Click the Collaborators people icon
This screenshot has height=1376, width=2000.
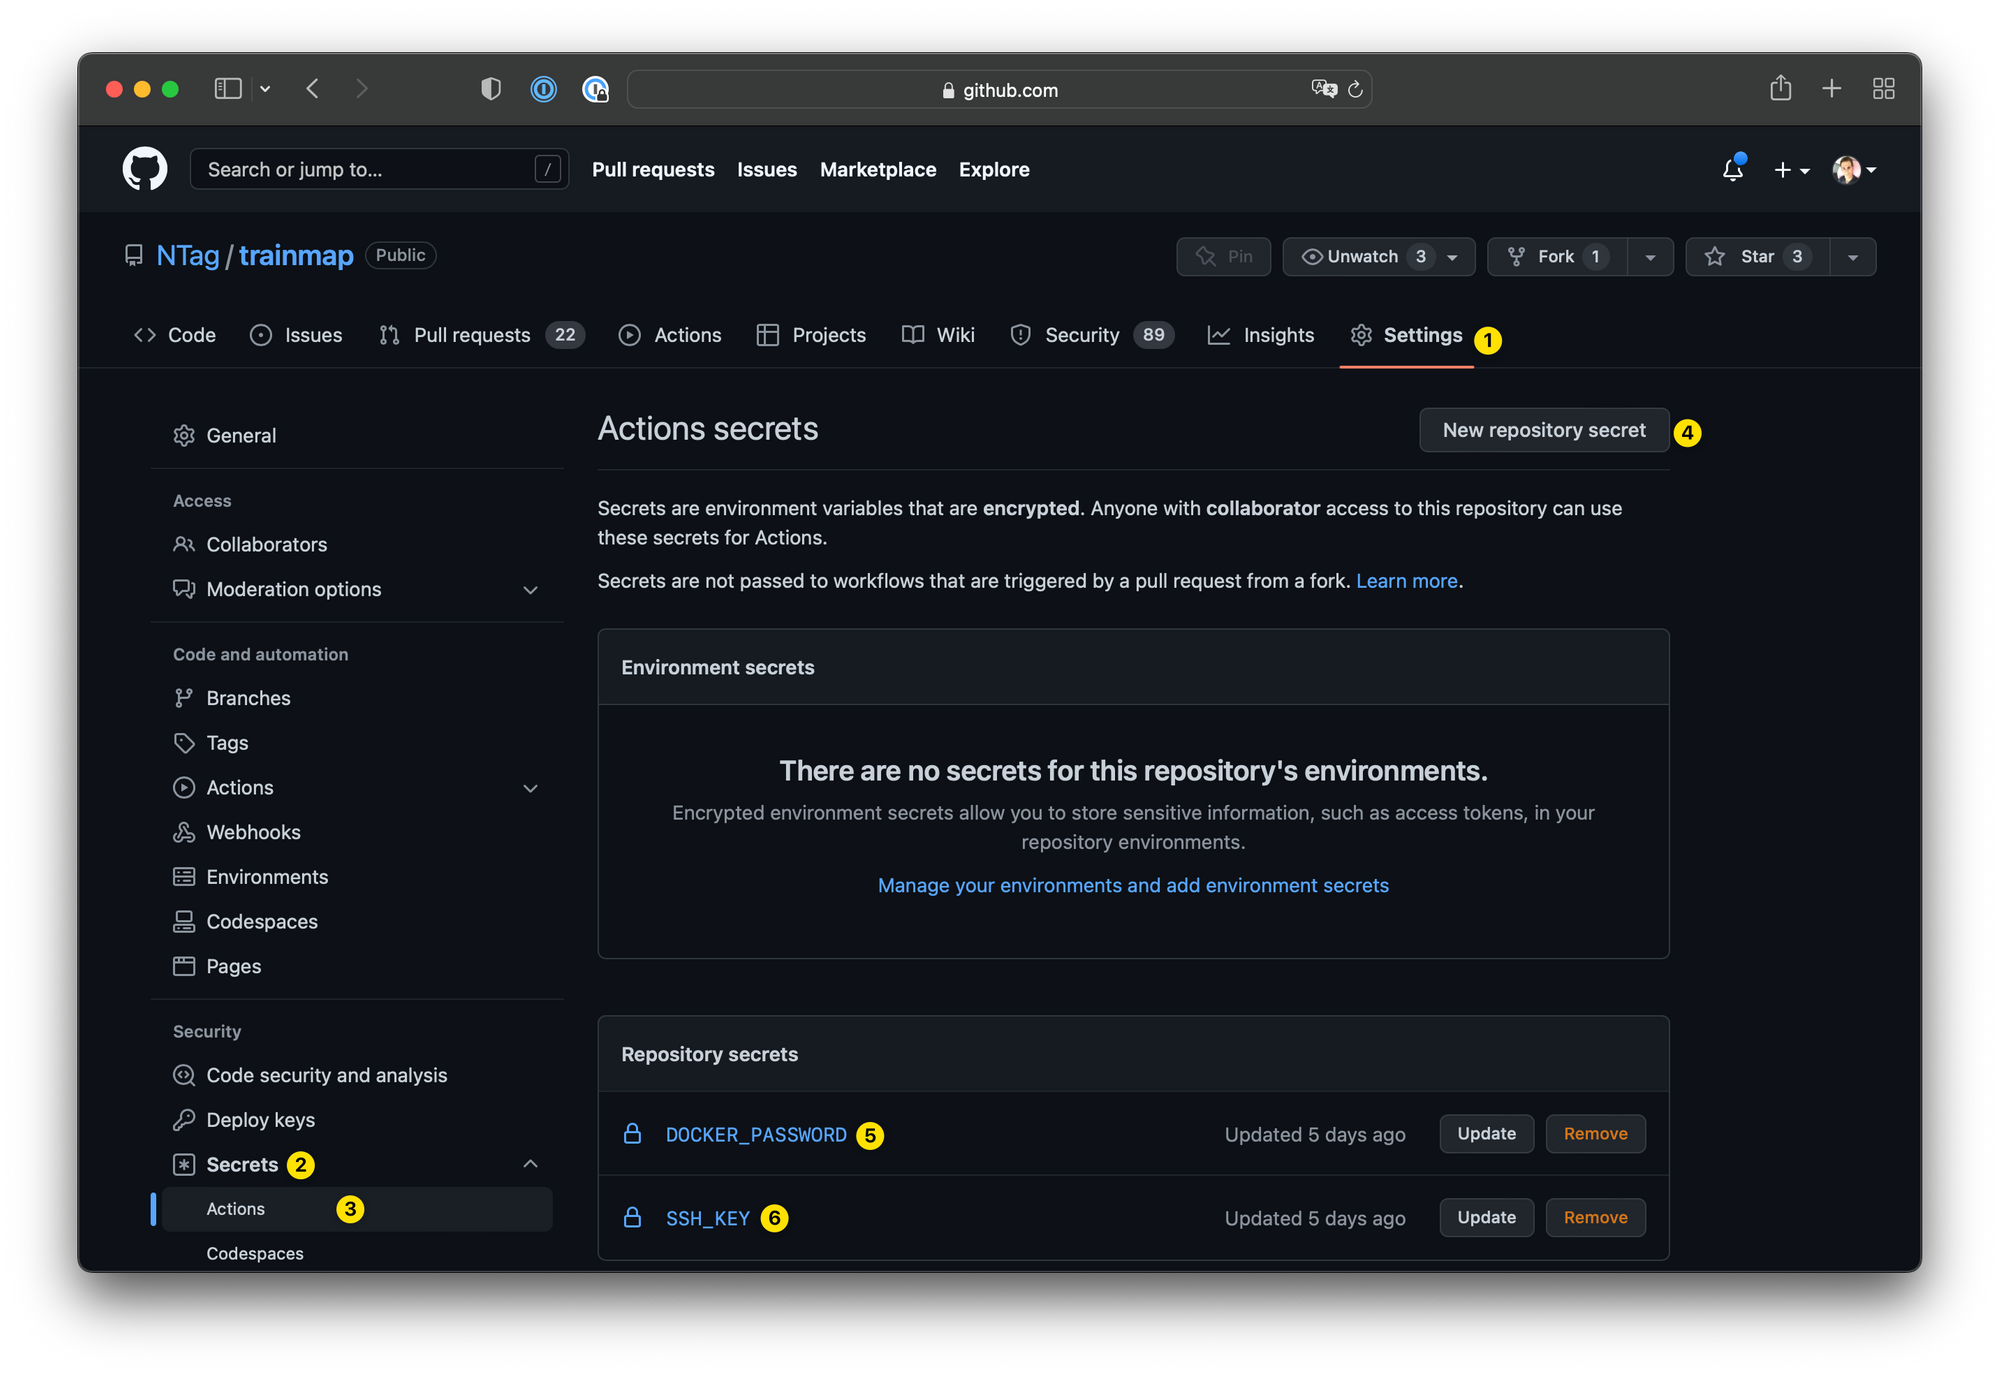point(184,544)
